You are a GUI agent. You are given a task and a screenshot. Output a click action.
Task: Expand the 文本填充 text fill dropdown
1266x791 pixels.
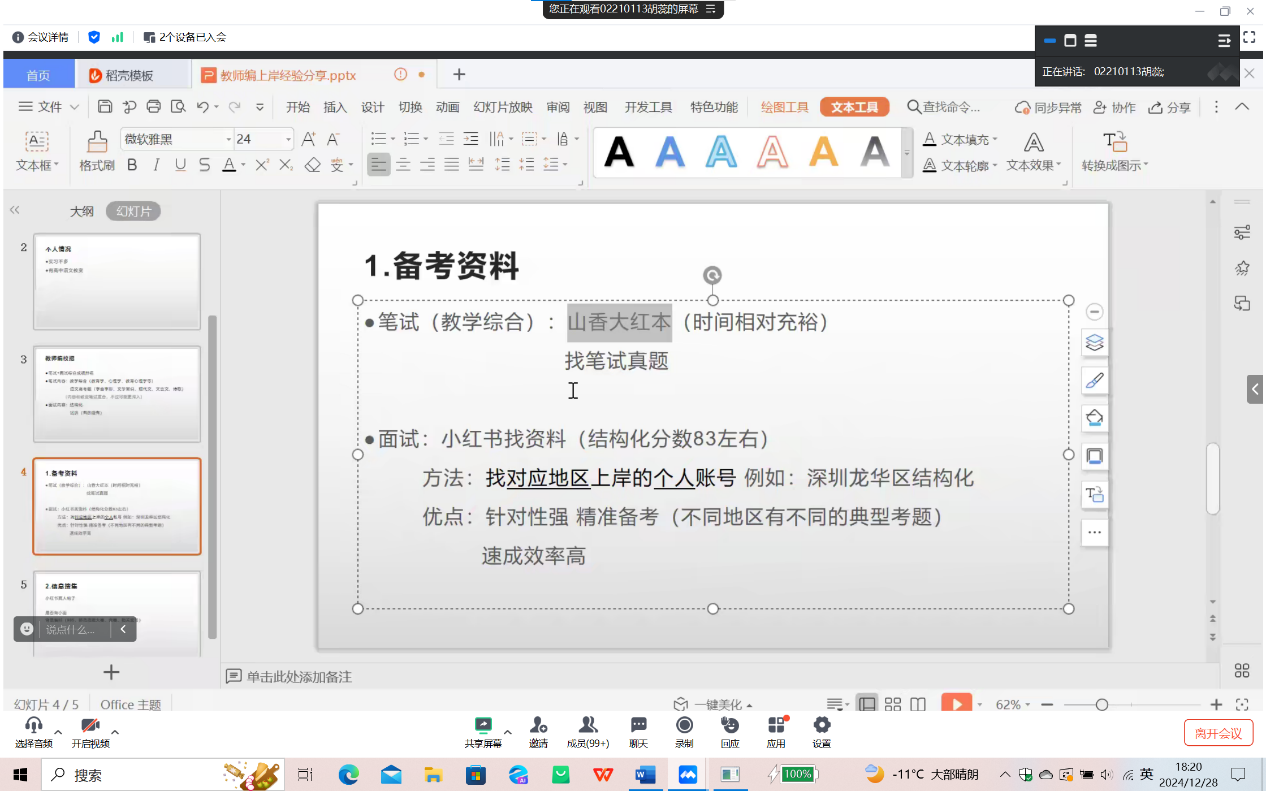point(994,139)
